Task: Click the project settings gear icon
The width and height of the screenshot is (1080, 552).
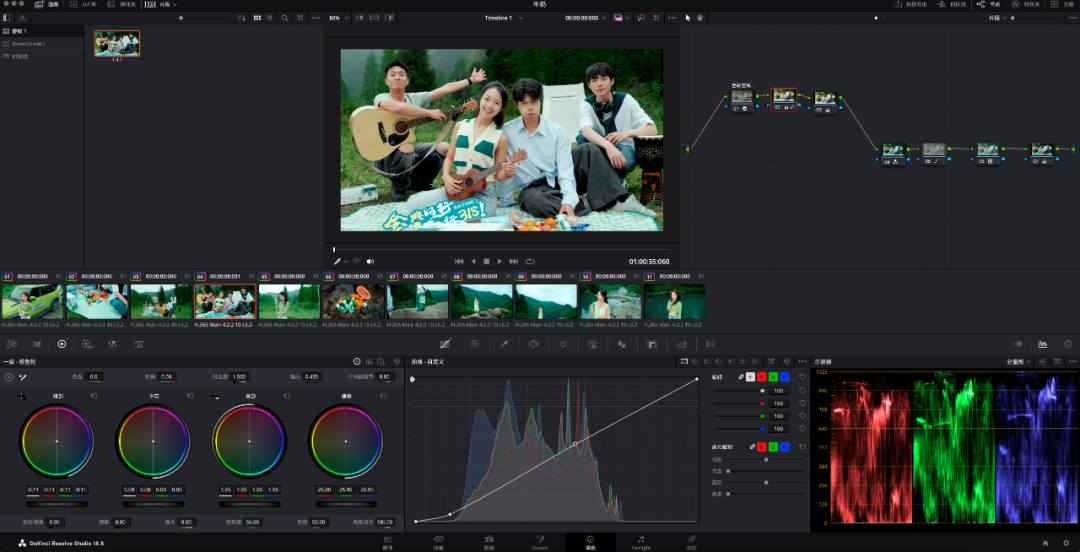Action: click(x=1066, y=543)
